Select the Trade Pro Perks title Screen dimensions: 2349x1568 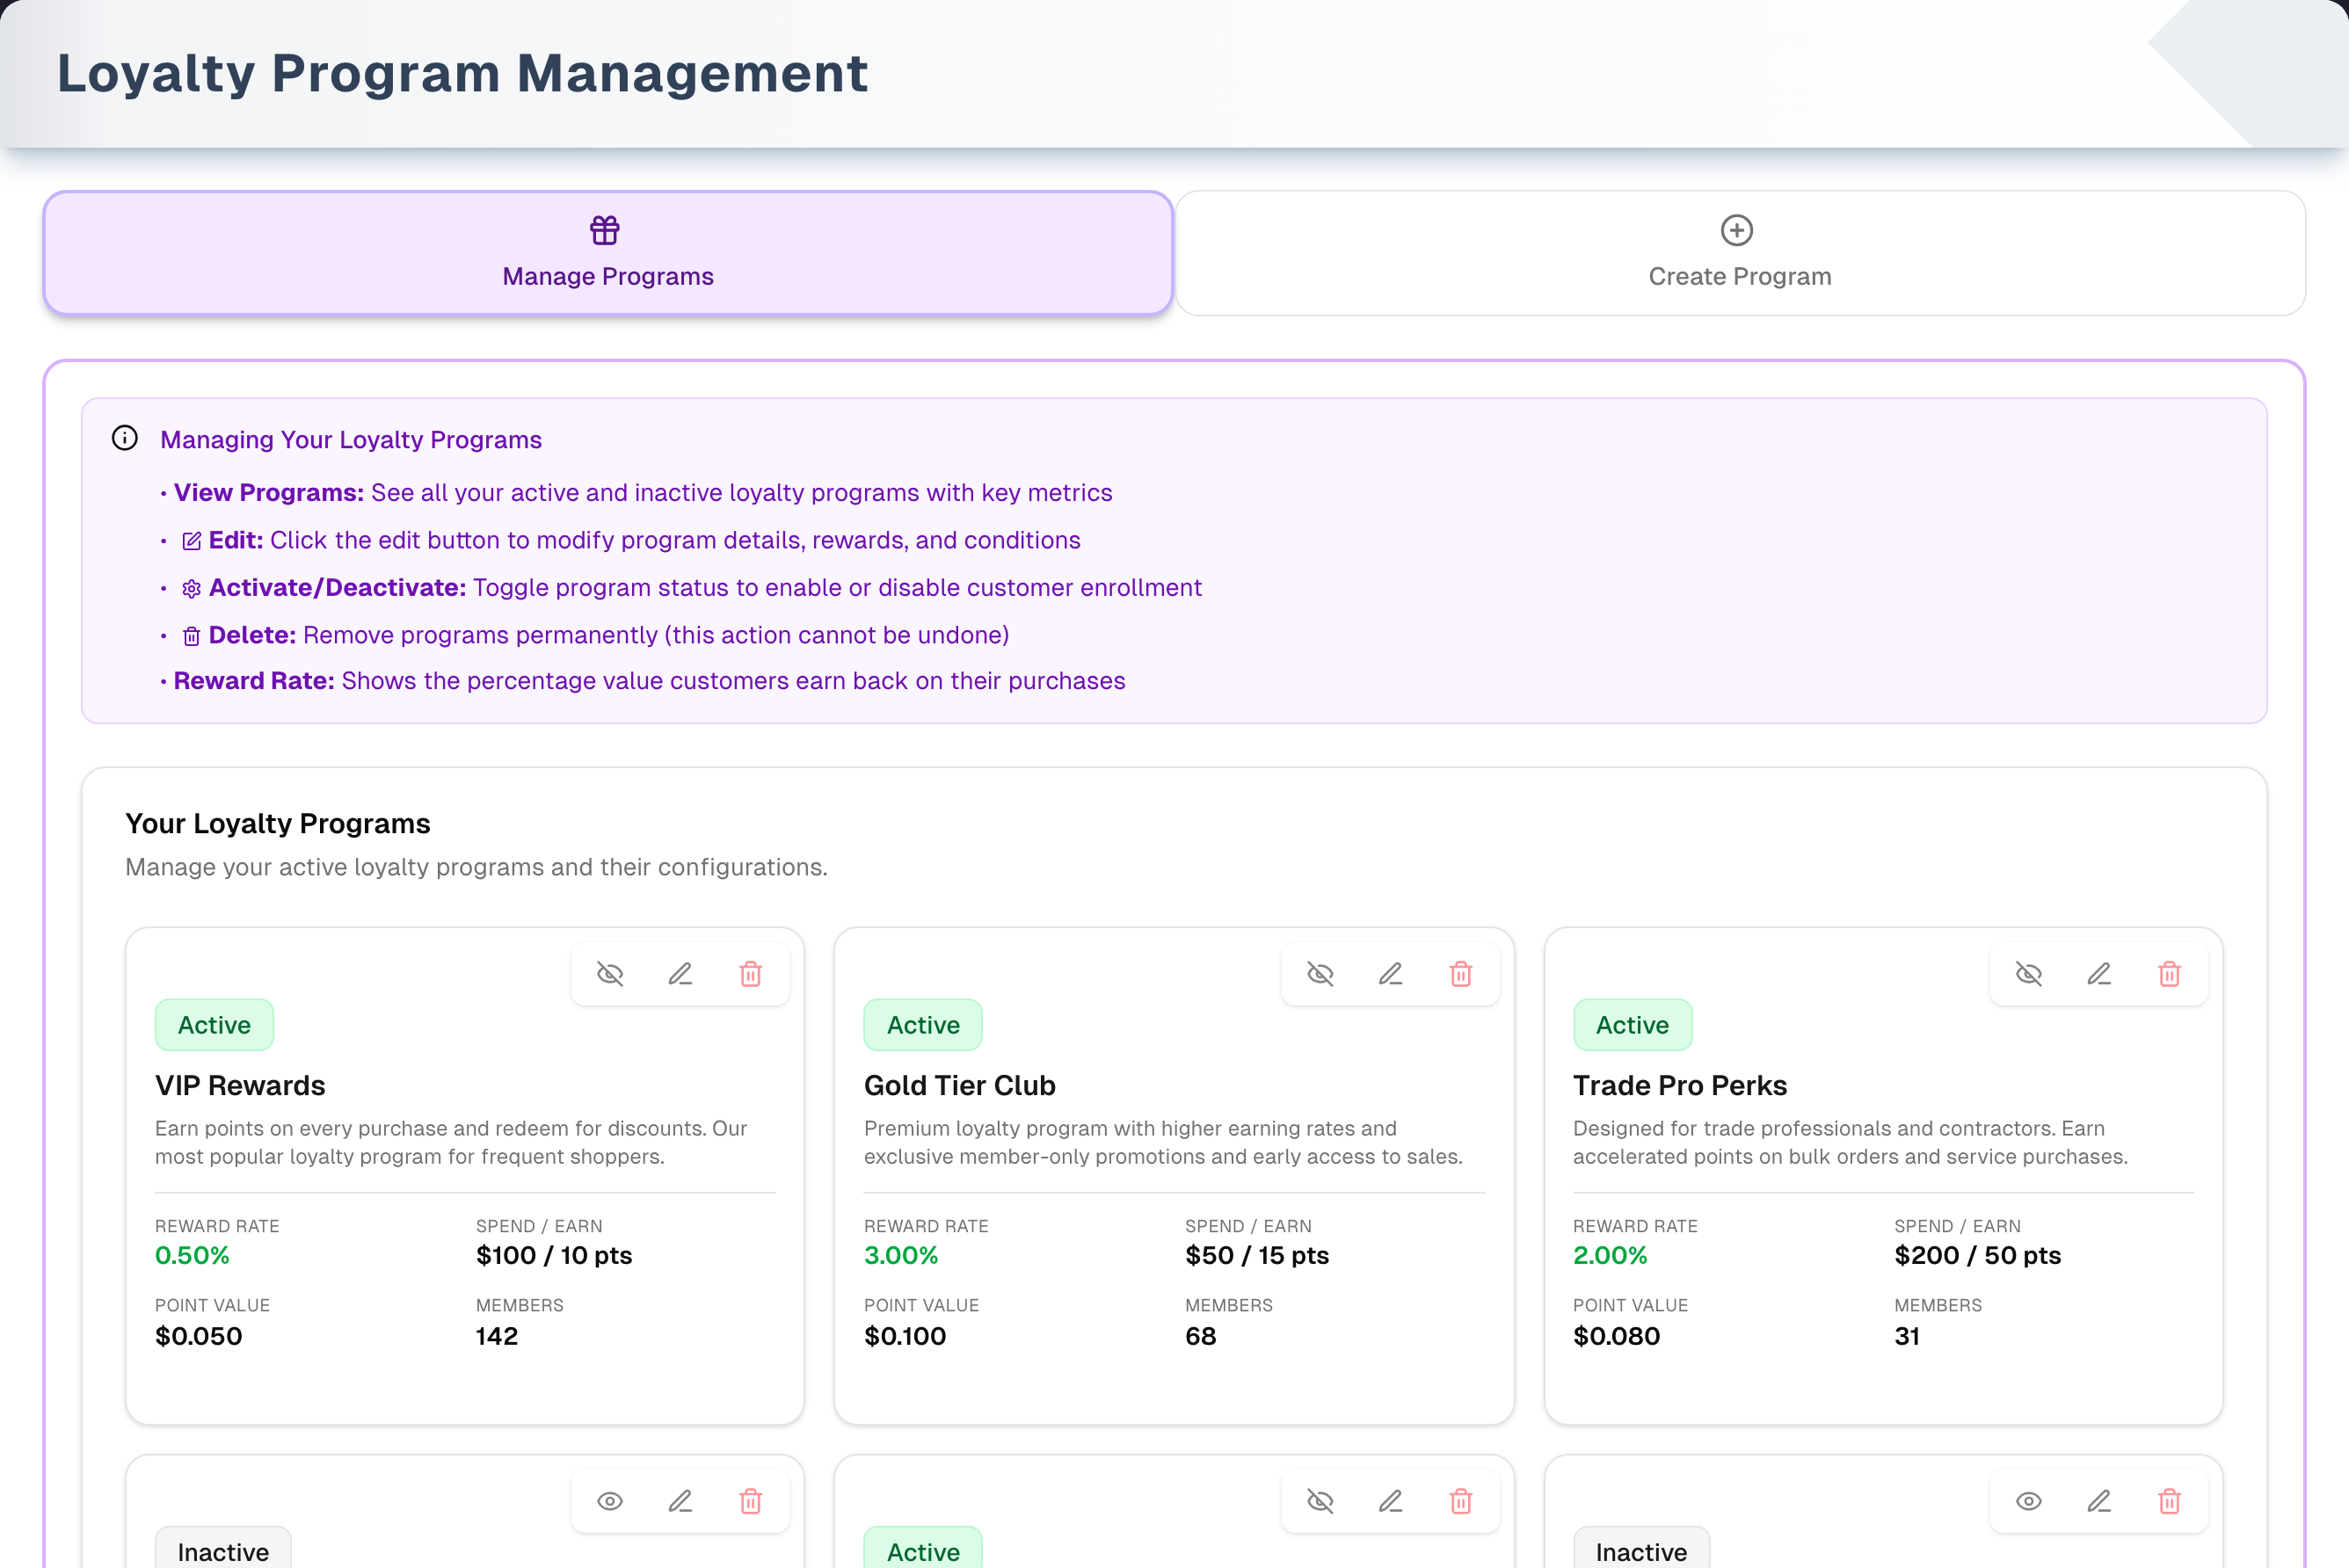(1680, 1085)
